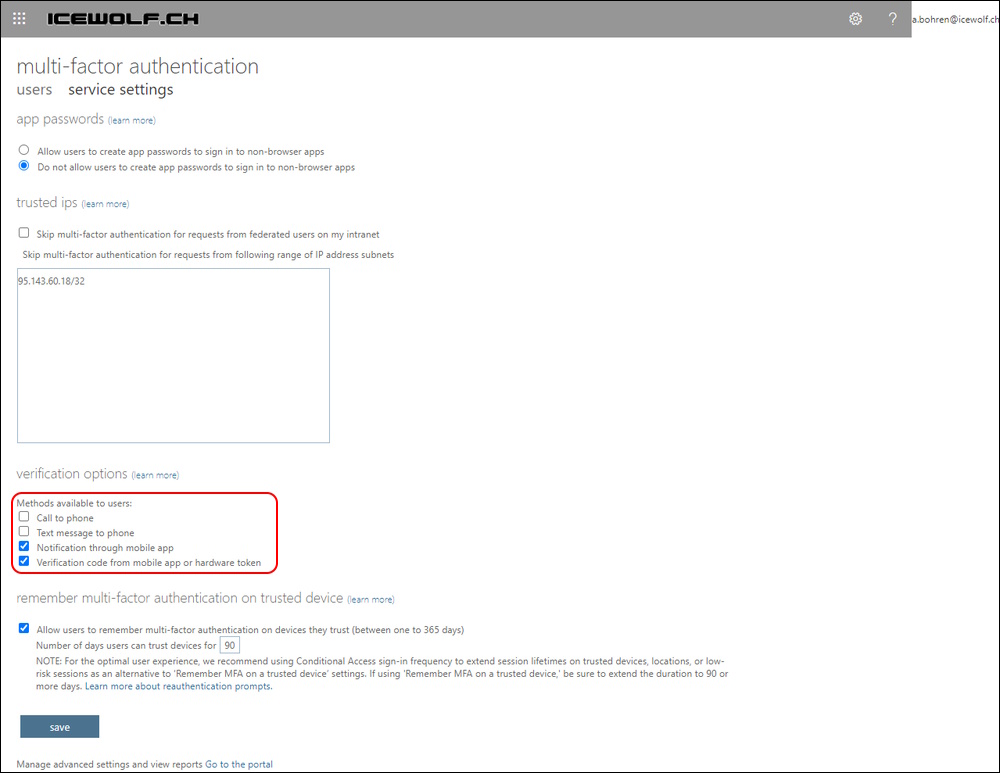Viewport: 1000px width, 773px height.
Task: Click the Manage advanced settings and view reports text
Action: (109, 764)
